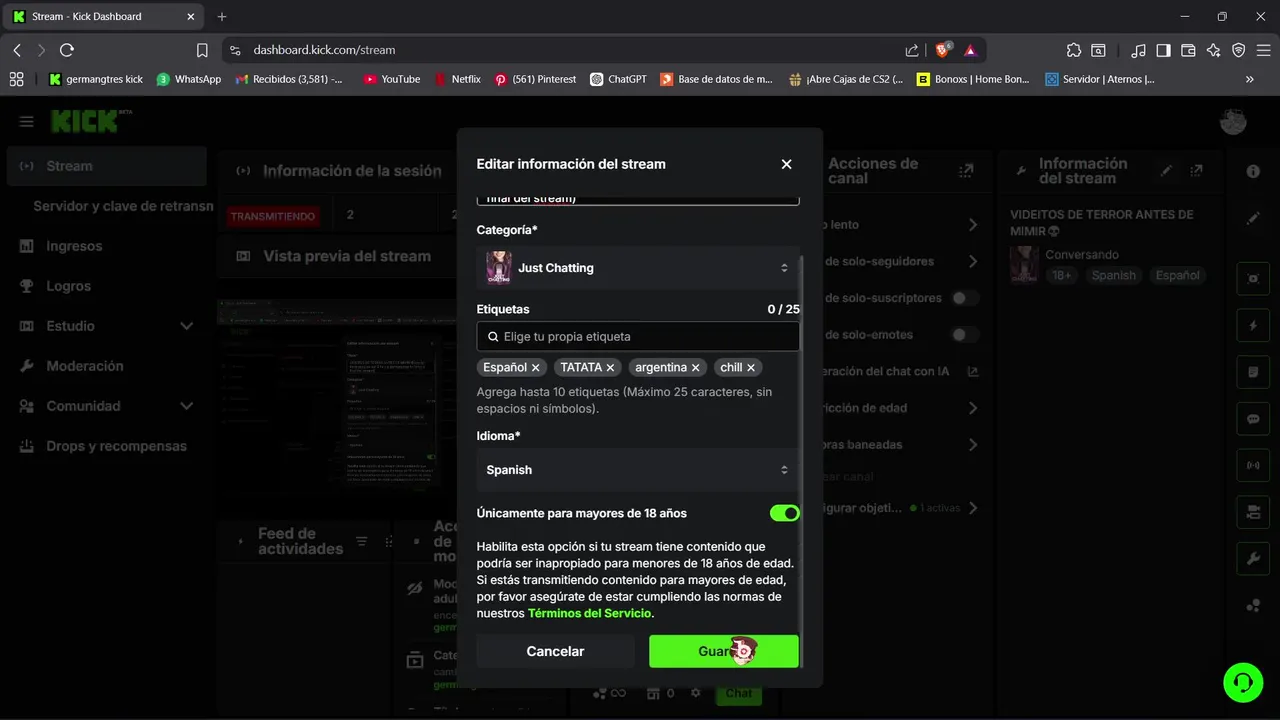Open the Términos del Servicio link
This screenshot has width=1280, height=720.
[x=589, y=613]
